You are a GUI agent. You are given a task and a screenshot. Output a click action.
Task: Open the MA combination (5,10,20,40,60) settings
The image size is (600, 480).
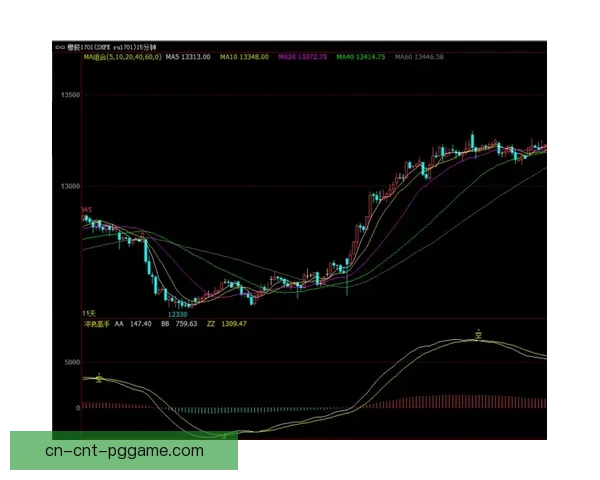click(x=121, y=57)
